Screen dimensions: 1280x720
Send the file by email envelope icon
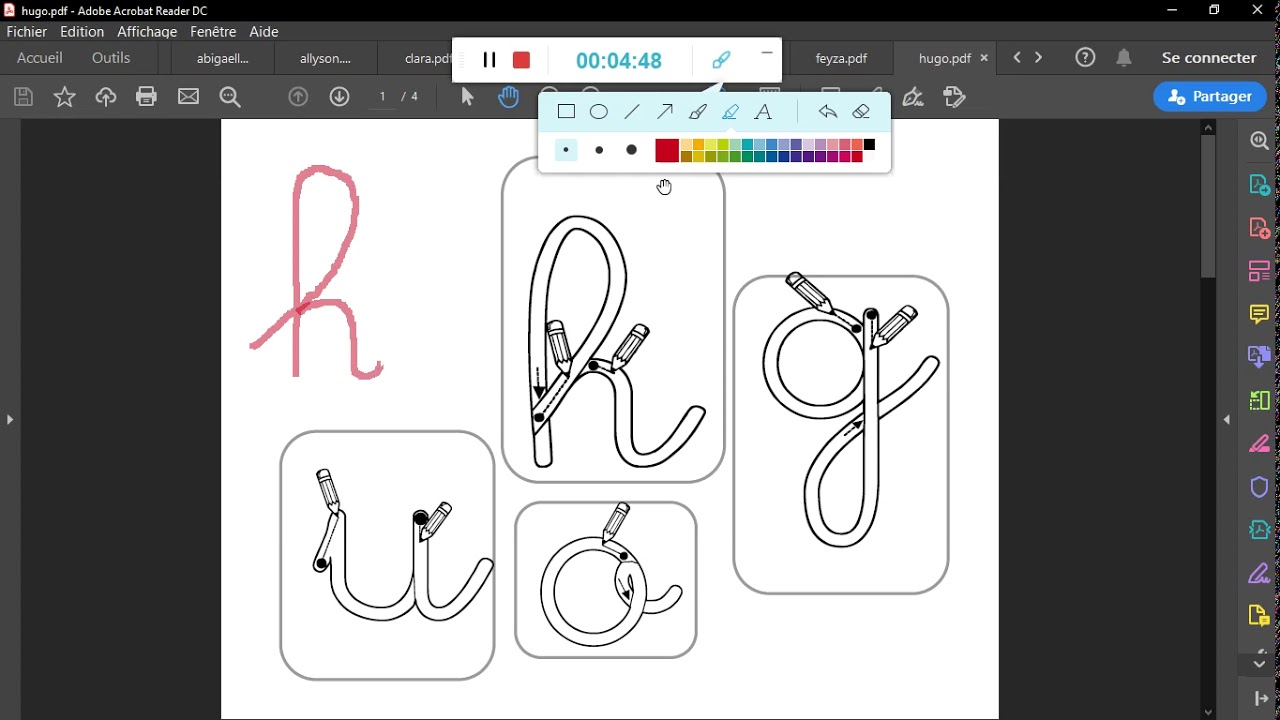coord(189,97)
